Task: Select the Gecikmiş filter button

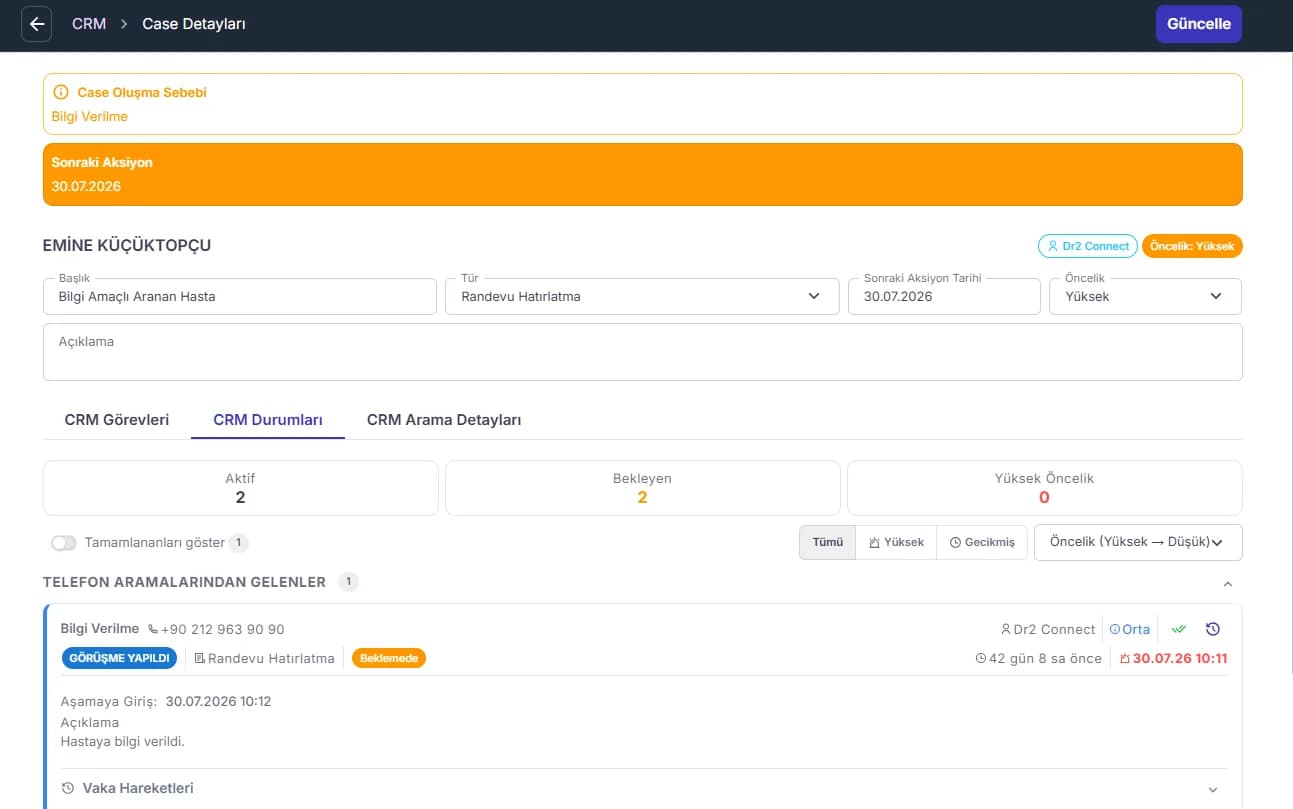Action: pyautogui.click(x=982, y=542)
